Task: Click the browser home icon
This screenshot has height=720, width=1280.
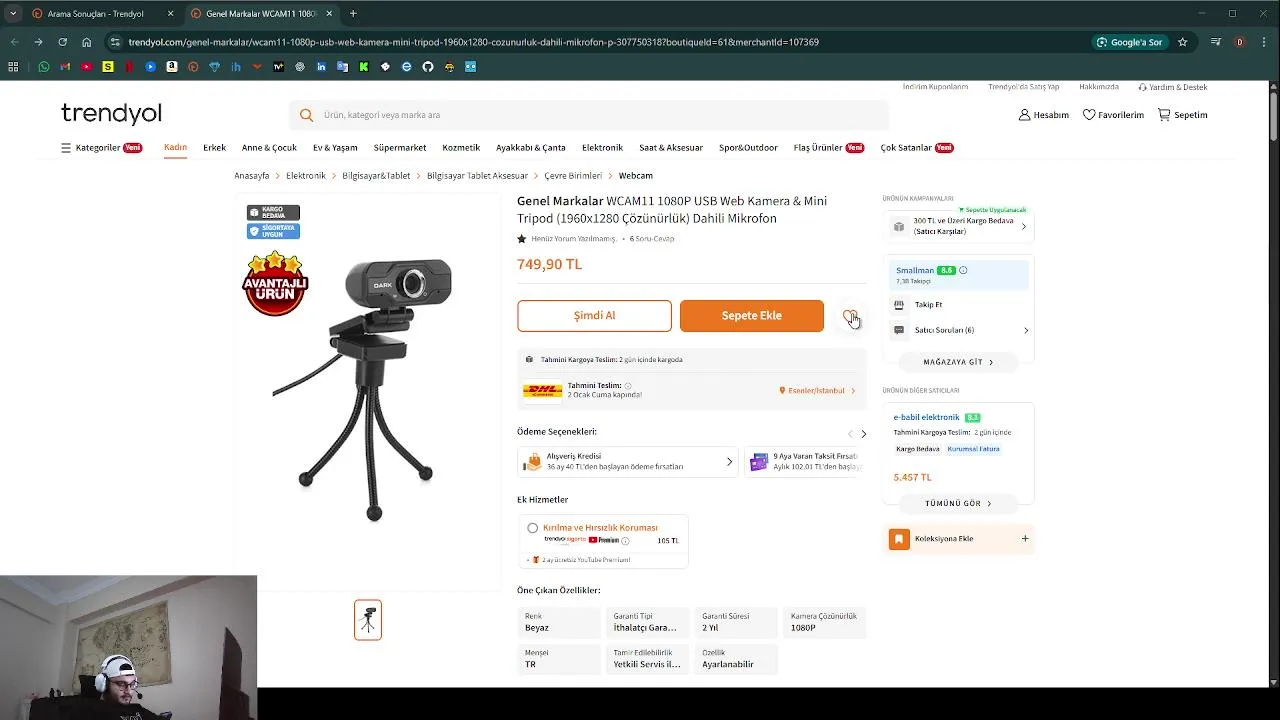Action: point(87,42)
